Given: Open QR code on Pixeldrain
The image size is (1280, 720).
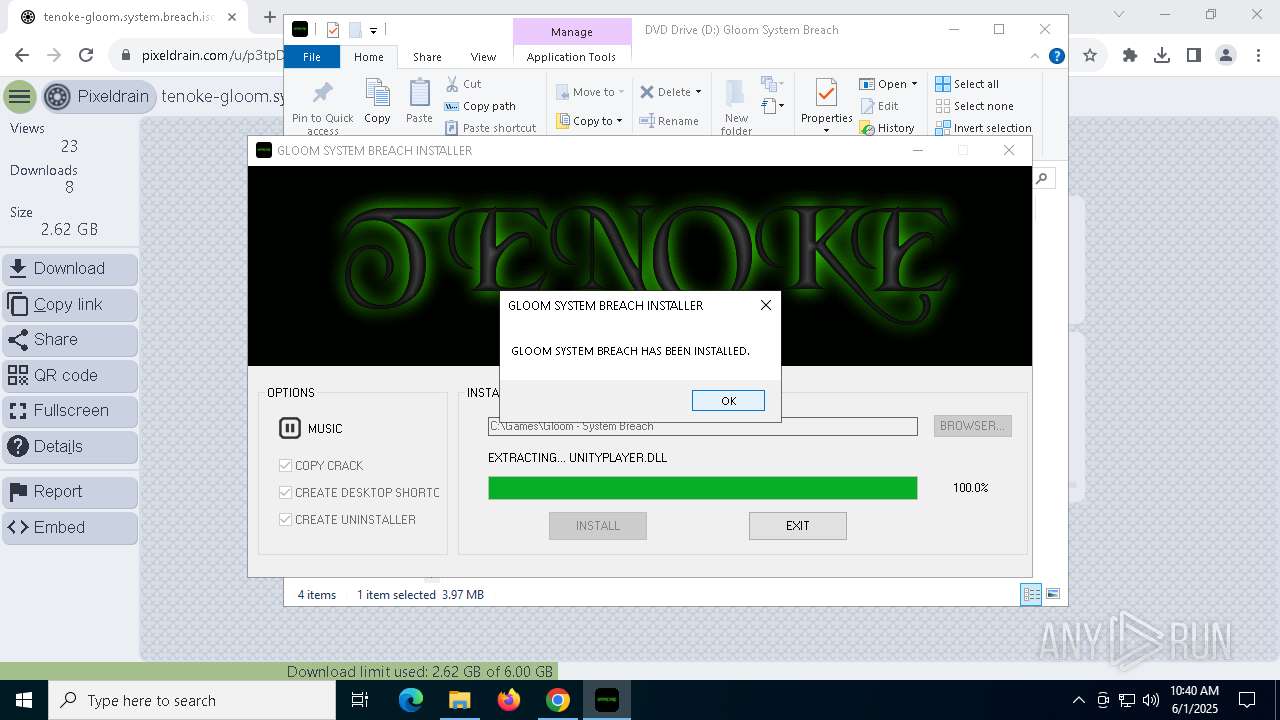Looking at the screenshot, I should (x=70, y=376).
